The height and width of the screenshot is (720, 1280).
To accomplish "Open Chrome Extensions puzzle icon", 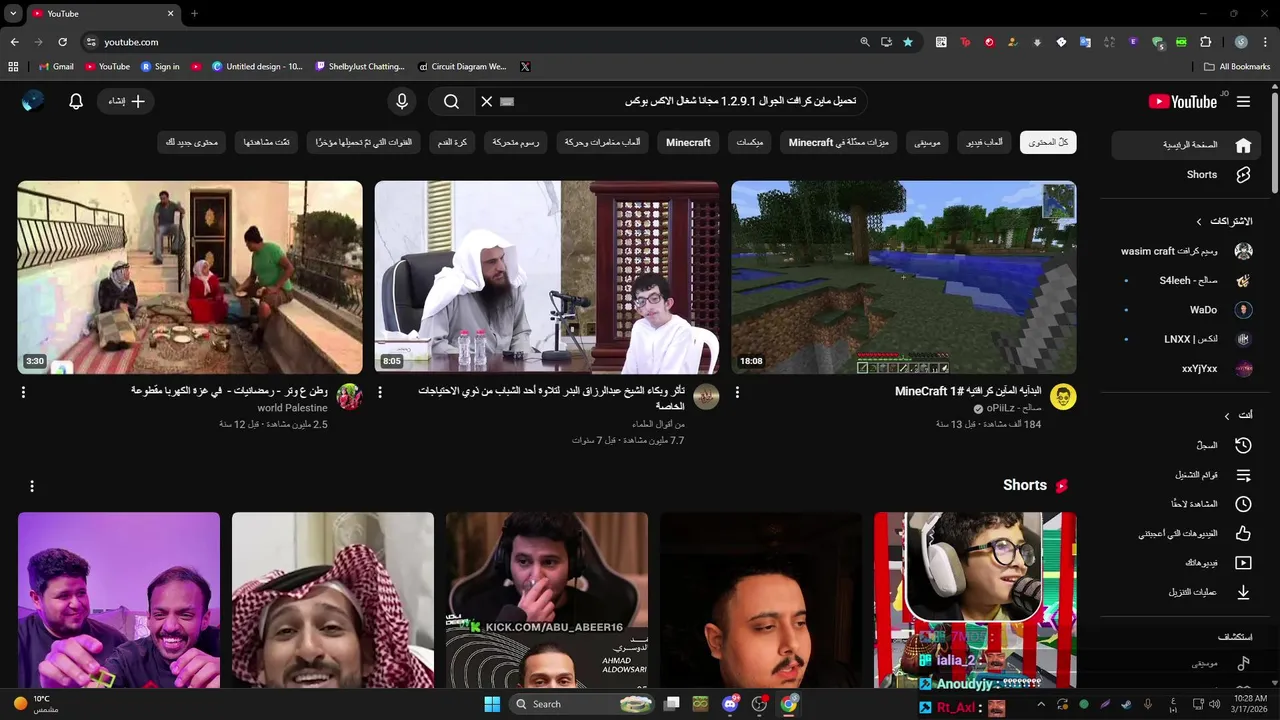I will click(x=1205, y=42).
